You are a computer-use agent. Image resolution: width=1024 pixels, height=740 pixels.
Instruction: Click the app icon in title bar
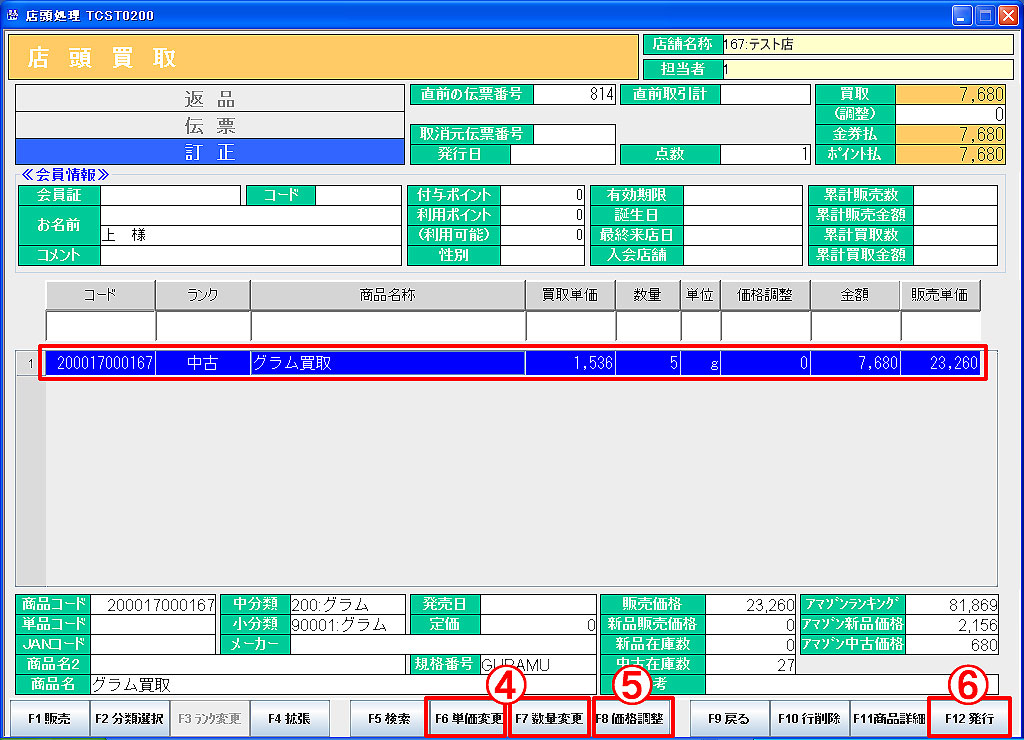pos(12,16)
